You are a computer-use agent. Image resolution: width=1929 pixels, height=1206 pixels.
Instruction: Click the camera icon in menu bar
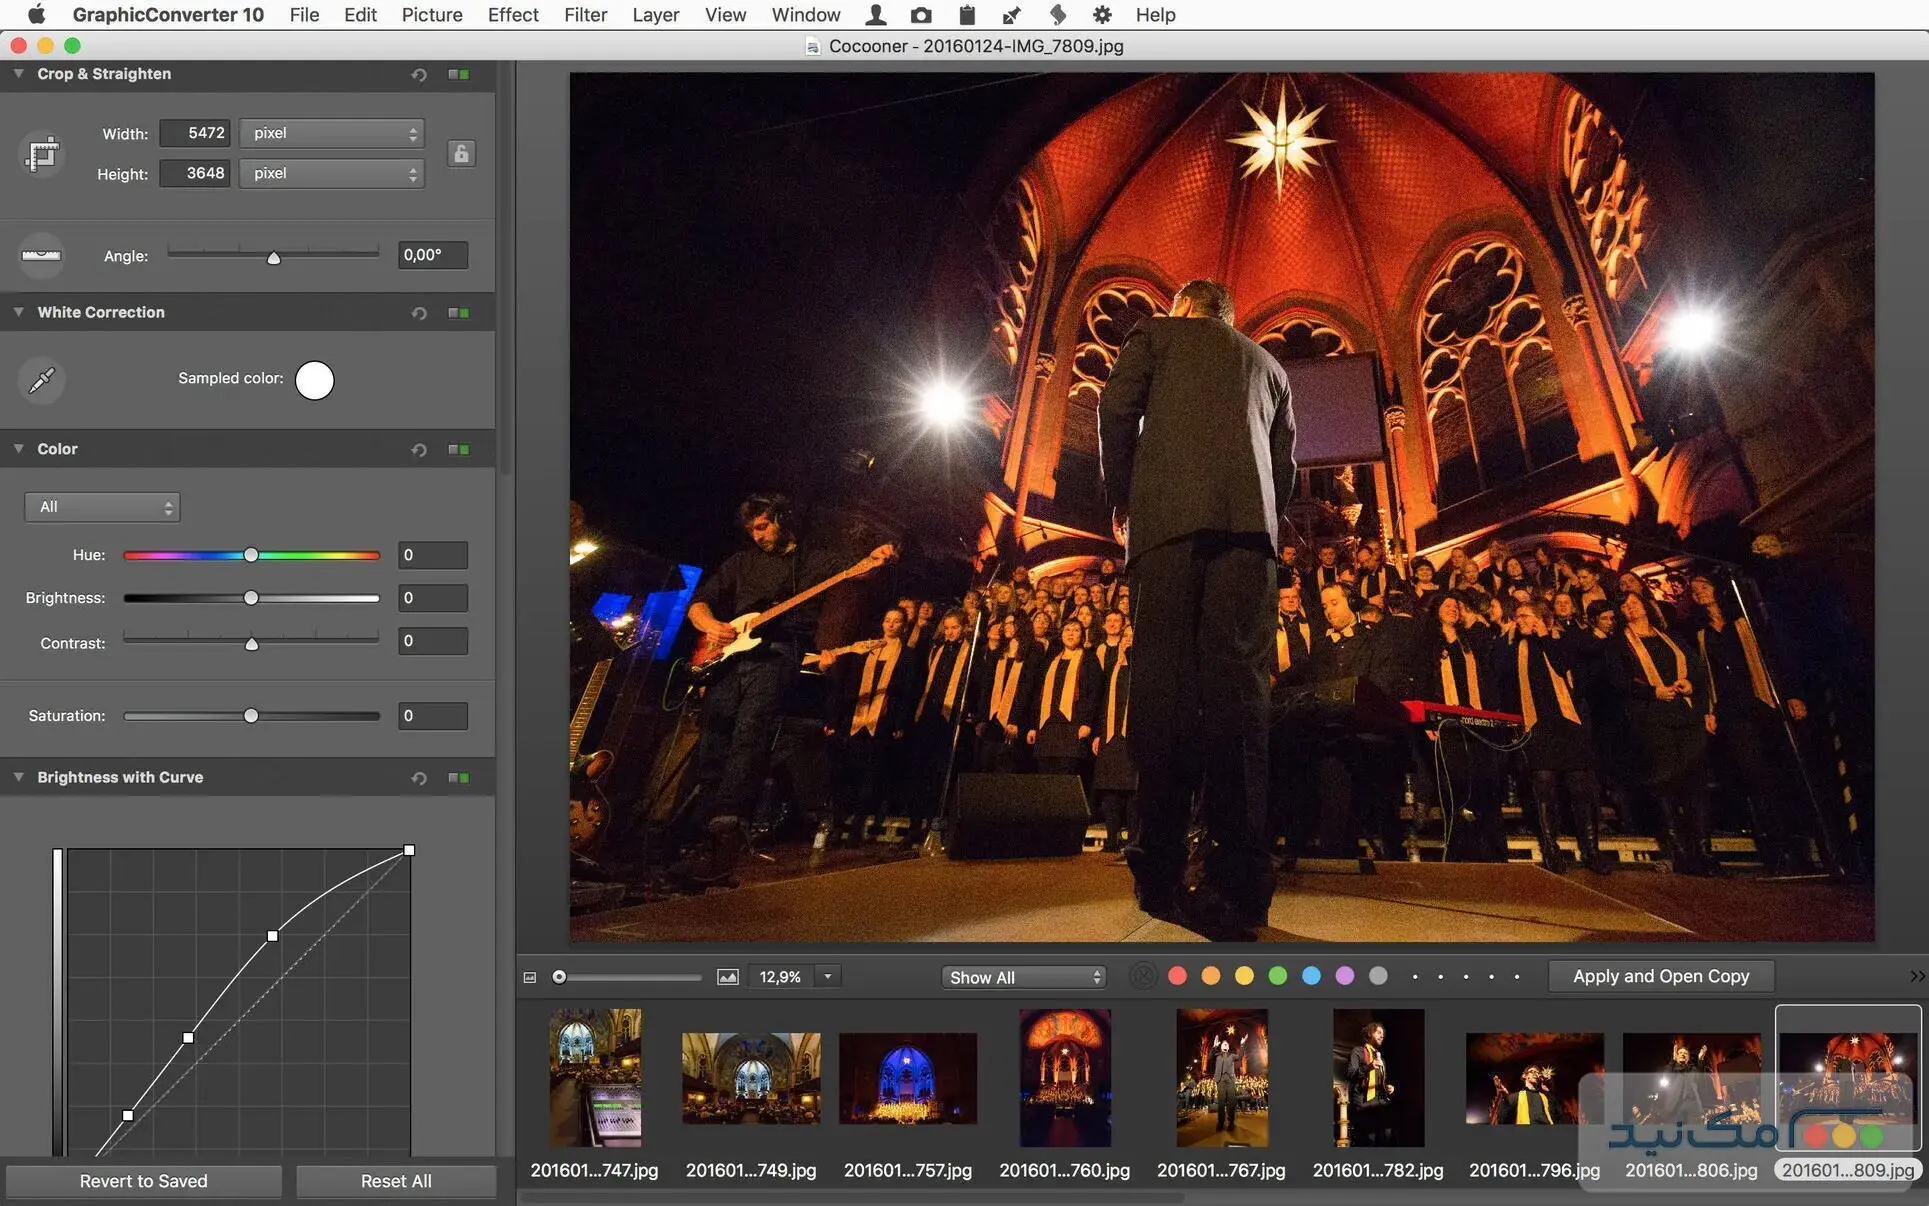click(921, 15)
